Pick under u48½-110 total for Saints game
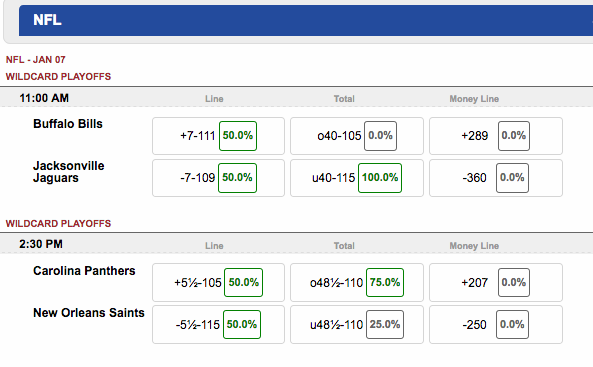The image size is (593, 367). (x=357, y=325)
